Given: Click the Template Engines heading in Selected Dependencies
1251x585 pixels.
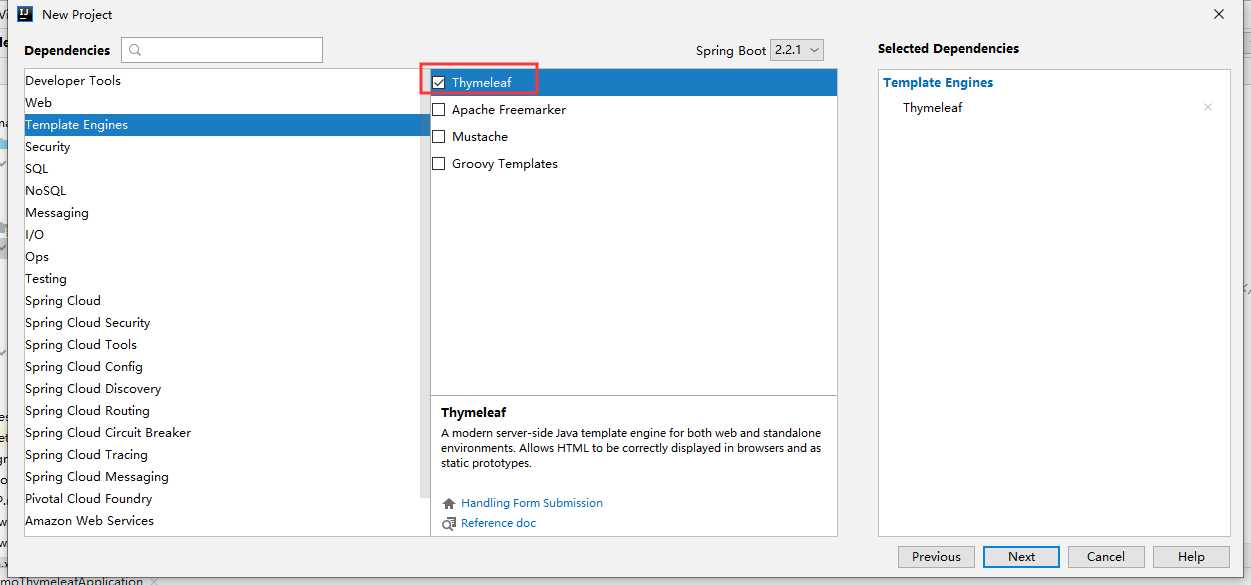Looking at the screenshot, I should (x=938, y=83).
